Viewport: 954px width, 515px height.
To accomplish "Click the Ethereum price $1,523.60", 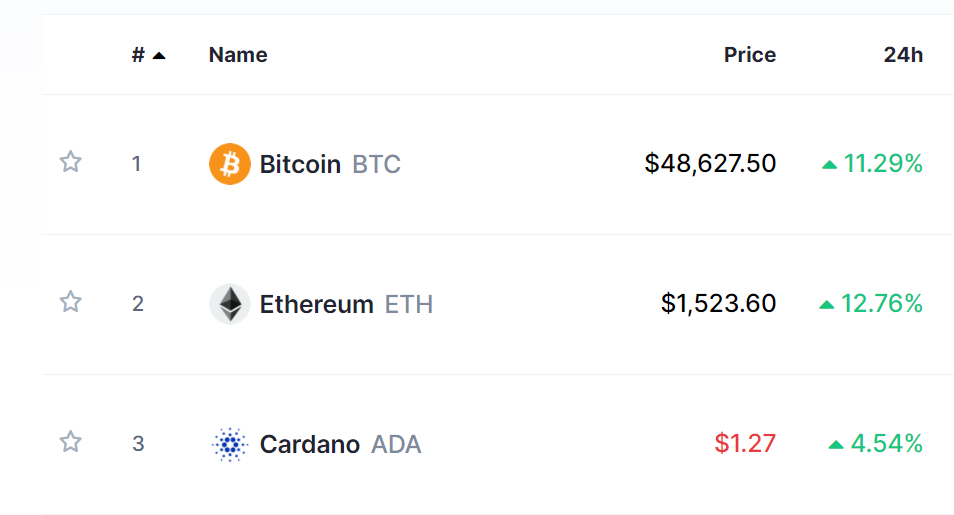I will pyautogui.click(x=718, y=303).
